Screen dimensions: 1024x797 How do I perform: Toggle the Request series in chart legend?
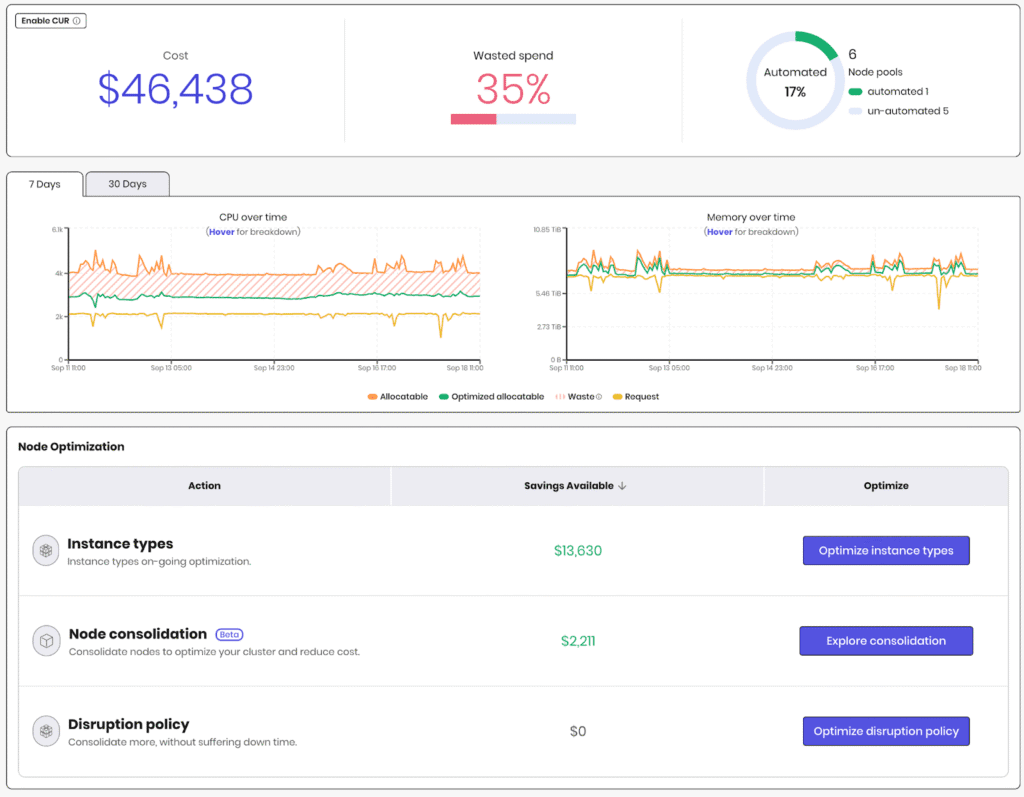click(x=635, y=397)
